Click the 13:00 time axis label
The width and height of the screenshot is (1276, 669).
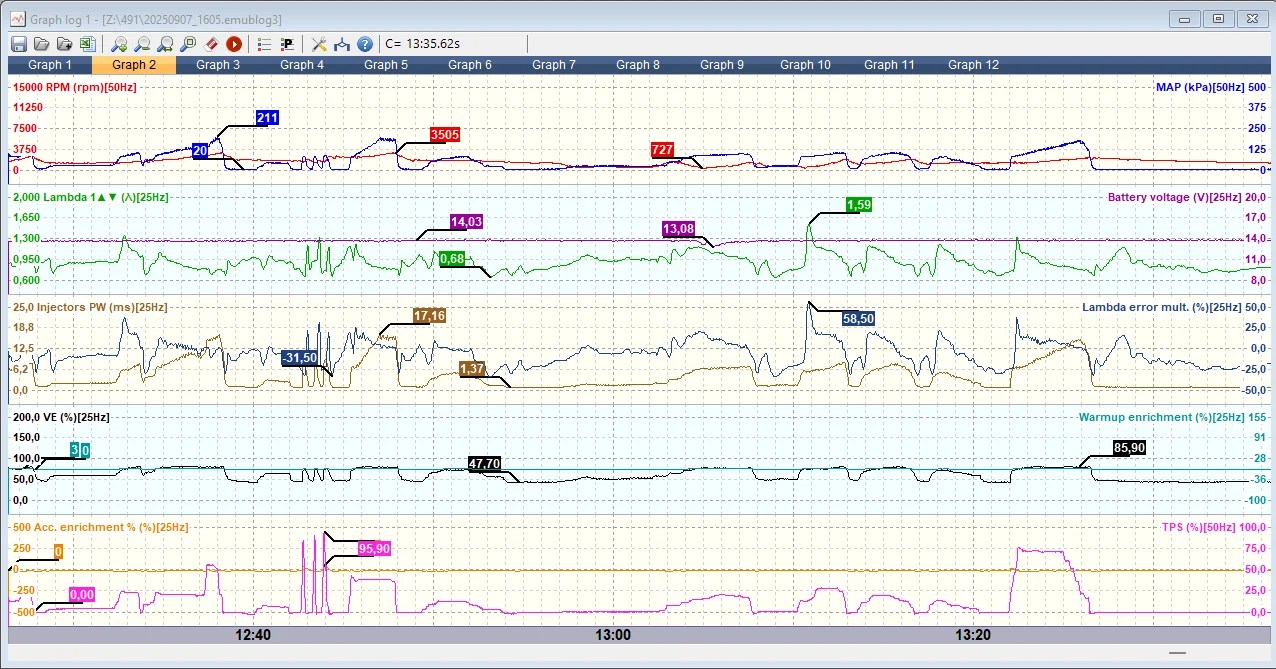pyautogui.click(x=613, y=635)
